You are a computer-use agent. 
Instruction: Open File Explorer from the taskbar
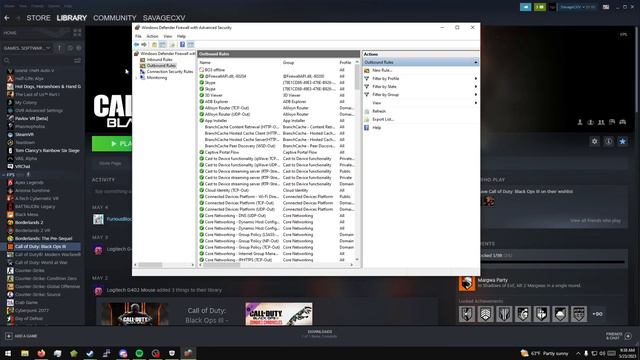pyautogui.click(x=25, y=353)
